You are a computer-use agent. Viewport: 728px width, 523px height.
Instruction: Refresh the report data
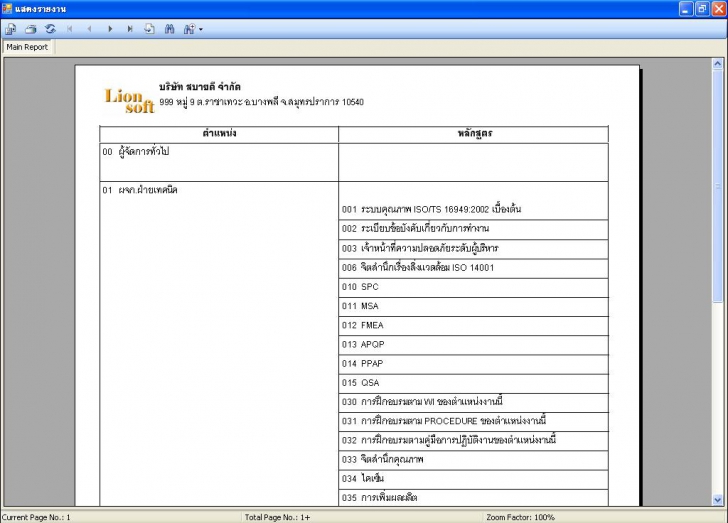coord(50,29)
